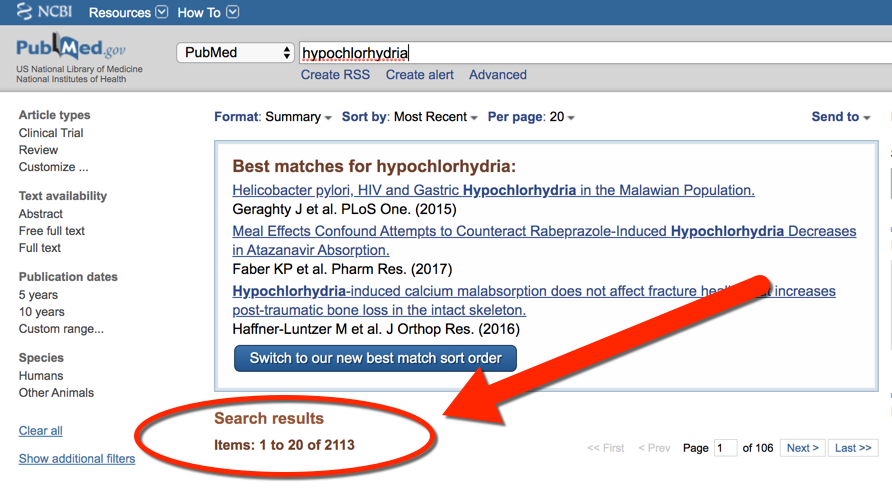The width and height of the screenshot is (892, 491).
Task: Click the Search results heading
Action: coord(269,418)
